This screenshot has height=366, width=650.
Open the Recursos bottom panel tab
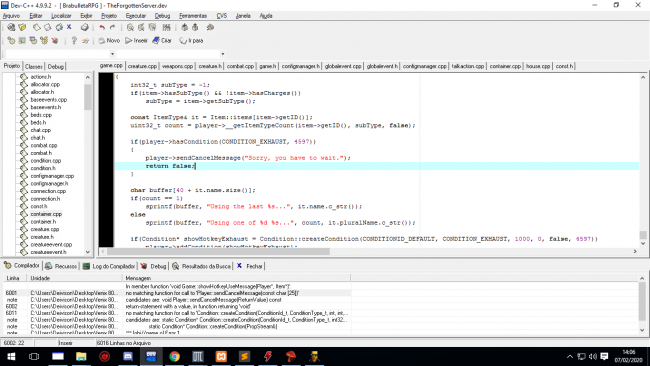[x=61, y=266]
